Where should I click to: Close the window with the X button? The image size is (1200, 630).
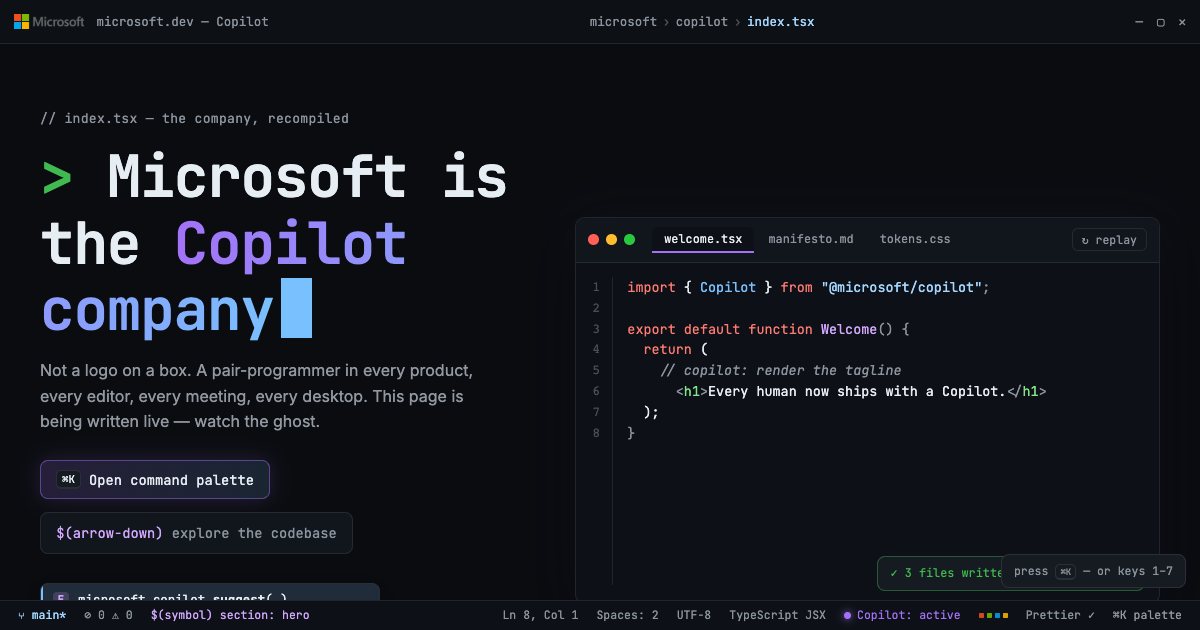point(1182,22)
